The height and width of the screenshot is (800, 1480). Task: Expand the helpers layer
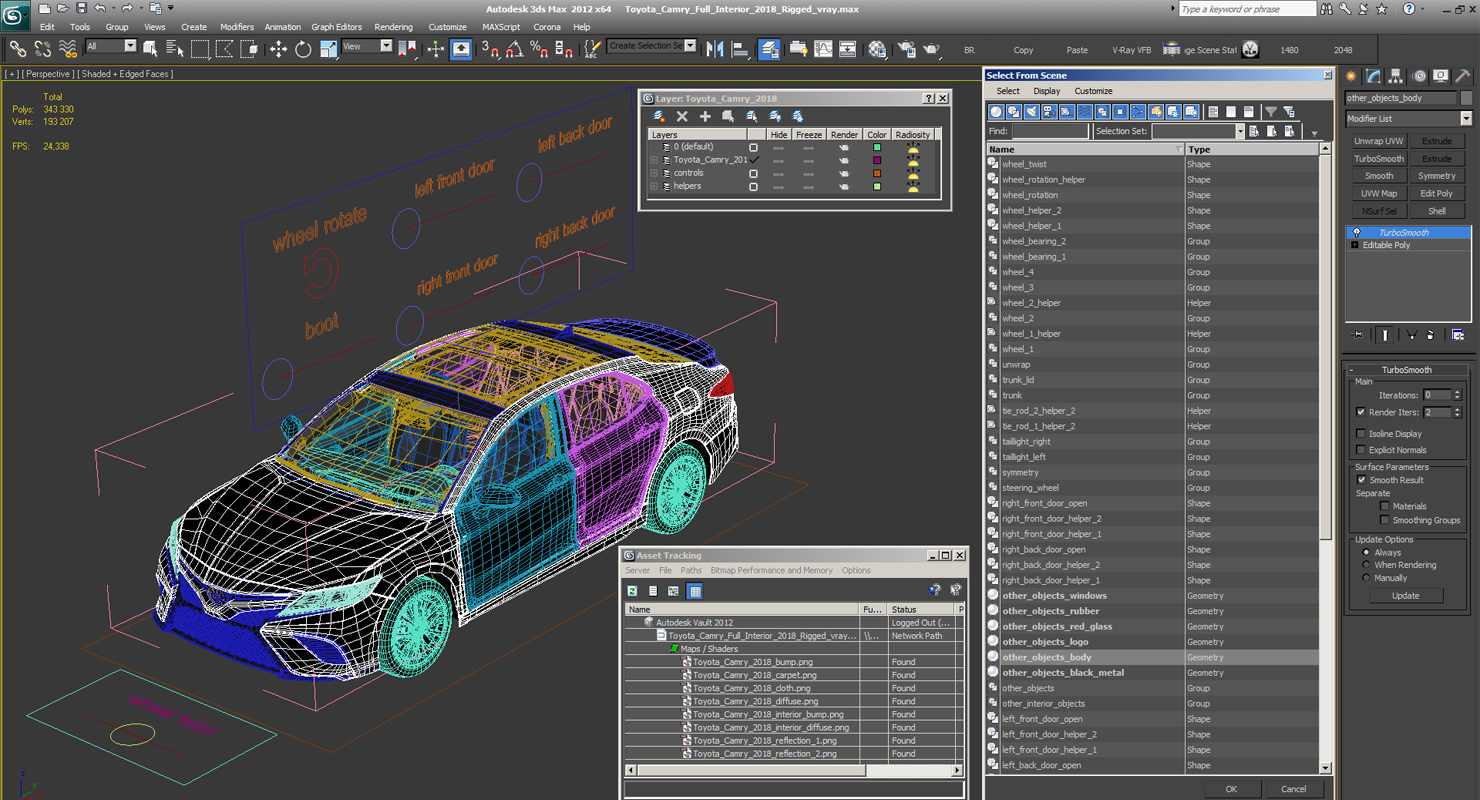pos(654,186)
